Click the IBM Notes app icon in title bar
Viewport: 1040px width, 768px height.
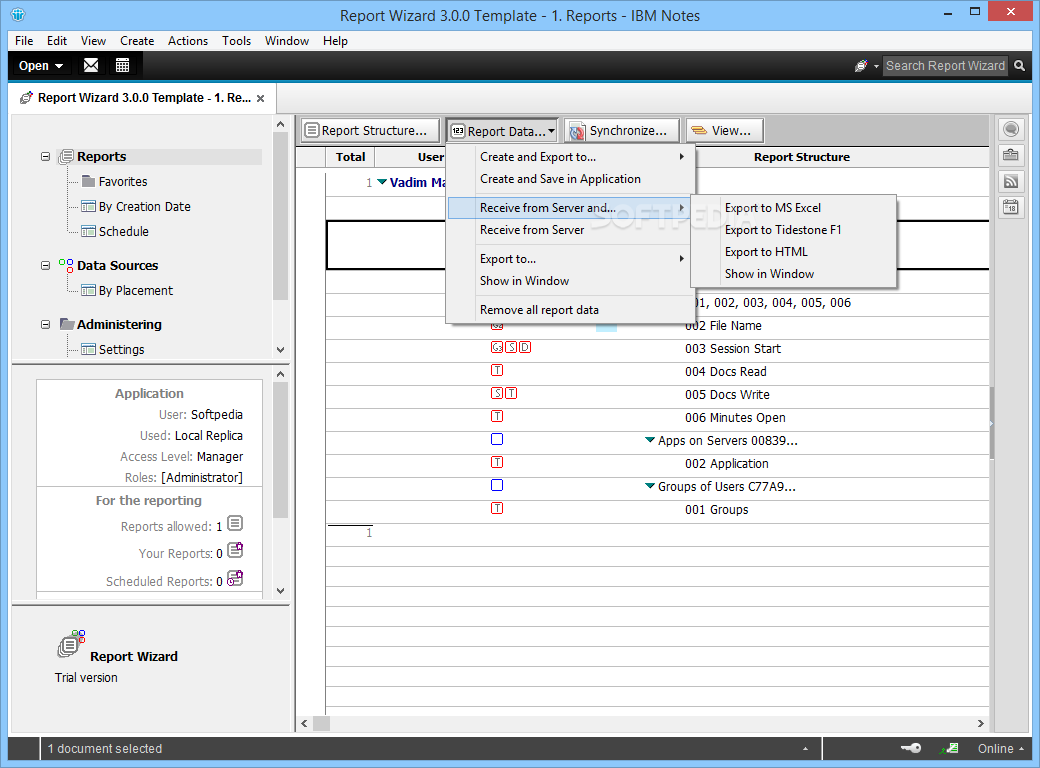(x=18, y=15)
